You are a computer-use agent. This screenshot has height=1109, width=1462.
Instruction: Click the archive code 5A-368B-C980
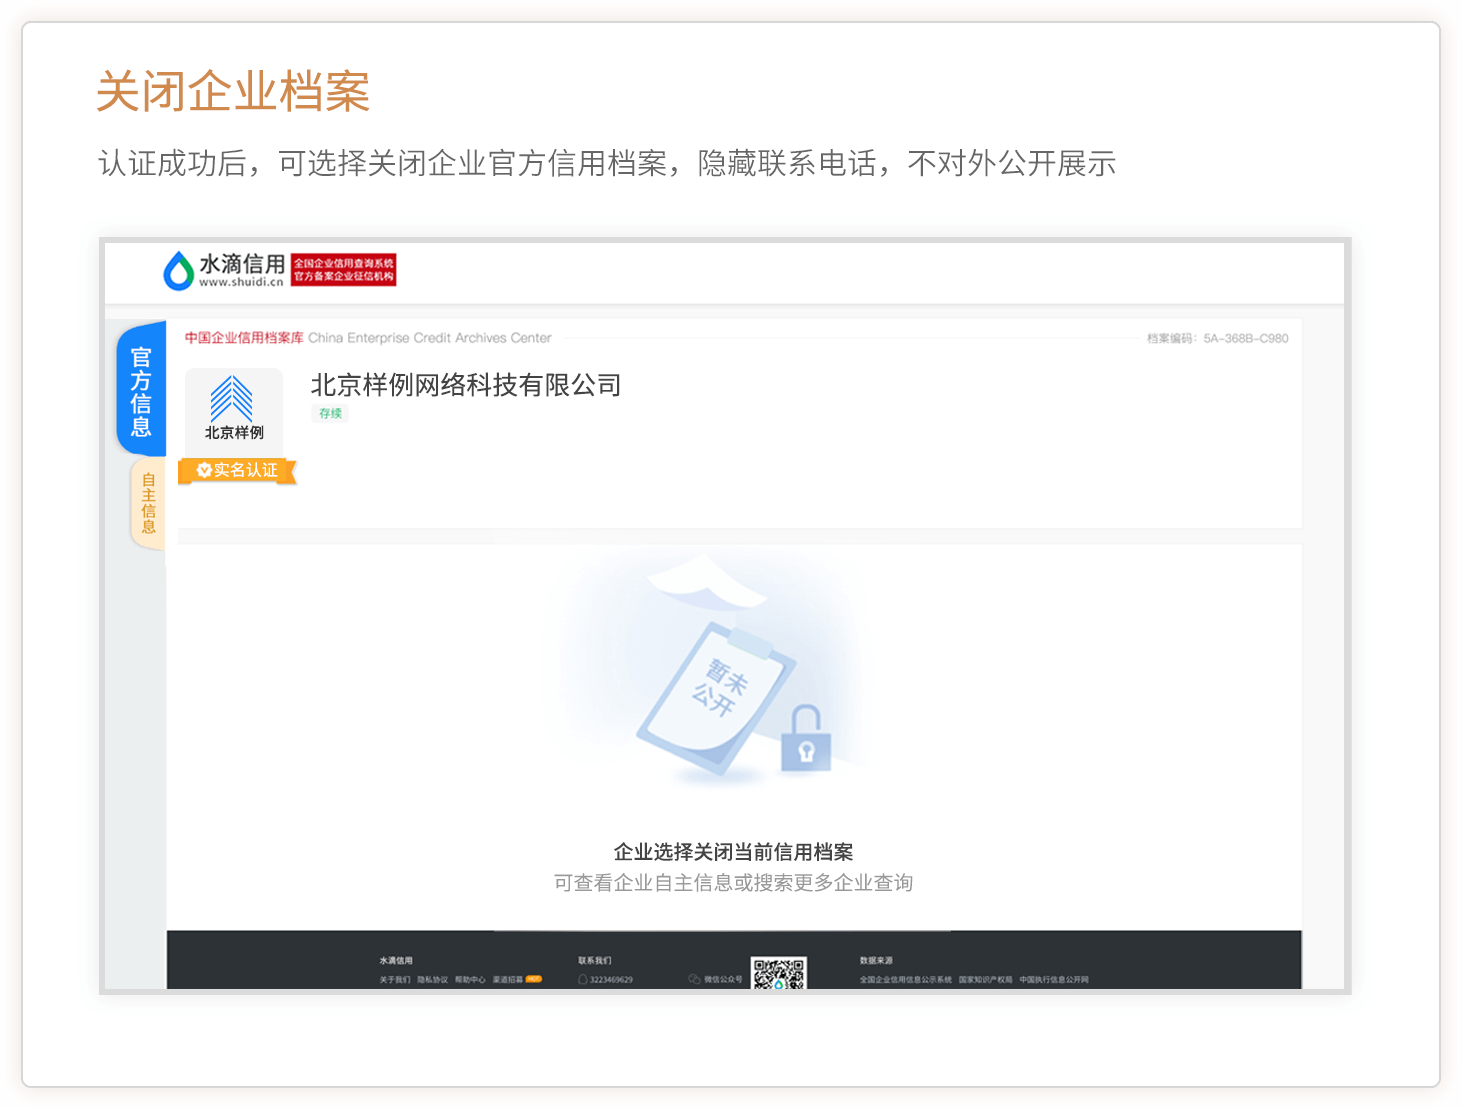1245,339
